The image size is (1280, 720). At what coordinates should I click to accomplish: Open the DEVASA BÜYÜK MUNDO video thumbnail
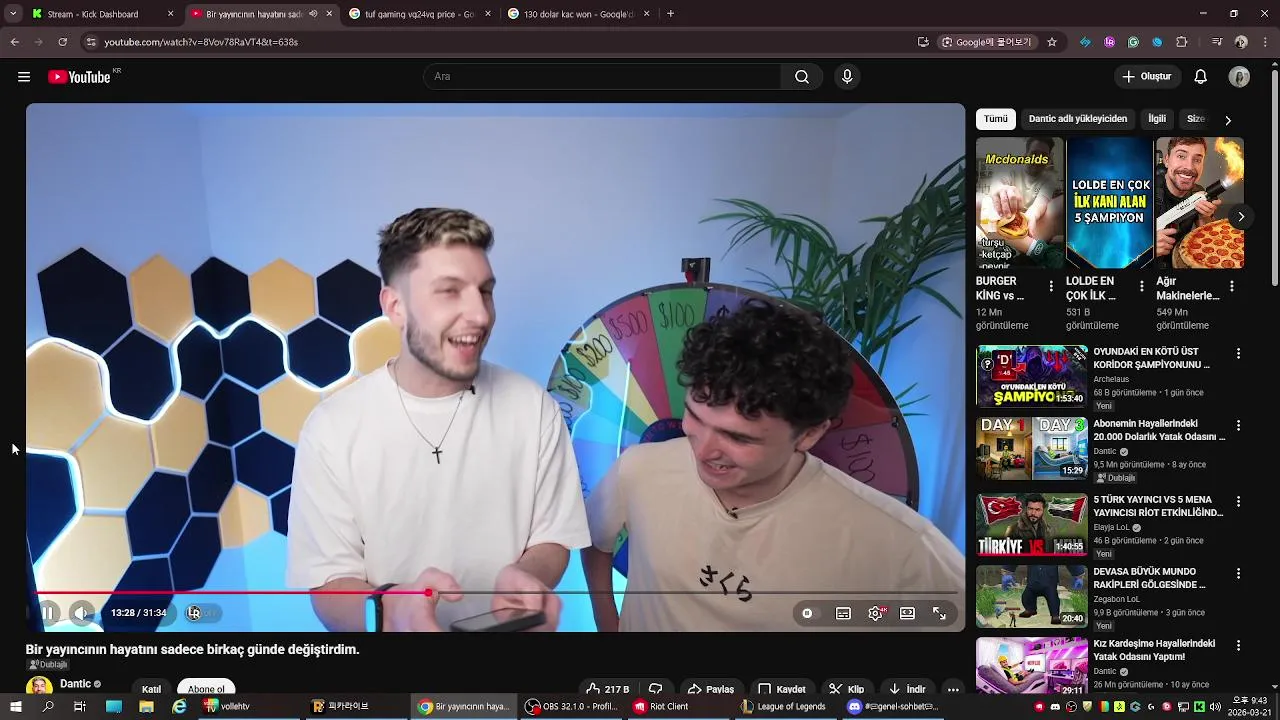(1032, 597)
